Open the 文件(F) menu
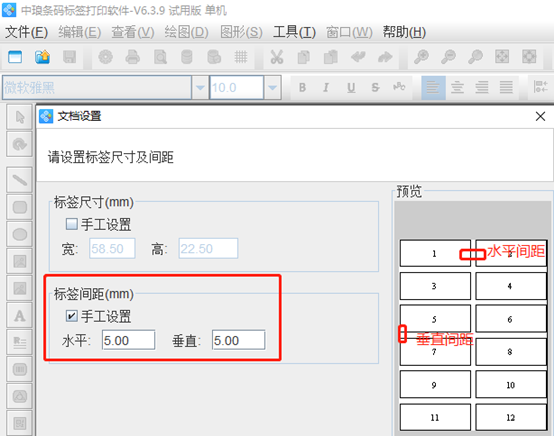Image resolution: width=554 pixels, height=436 pixels. click(x=26, y=32)
